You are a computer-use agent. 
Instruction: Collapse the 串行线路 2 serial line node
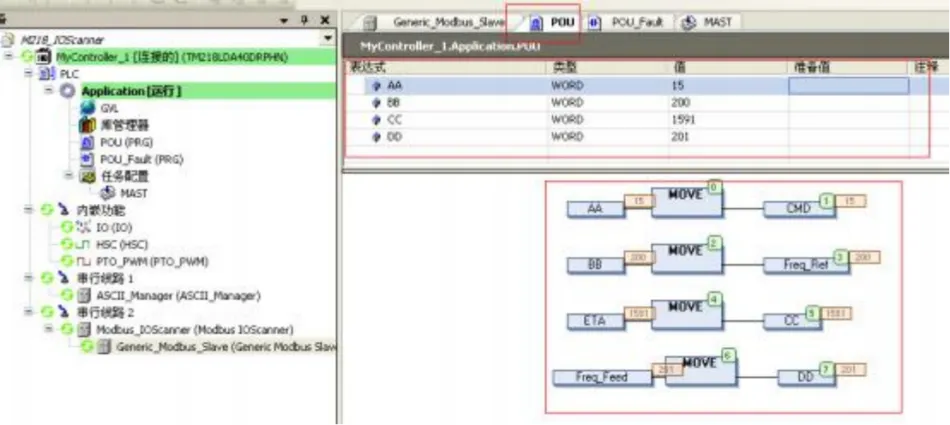point(28,313)
